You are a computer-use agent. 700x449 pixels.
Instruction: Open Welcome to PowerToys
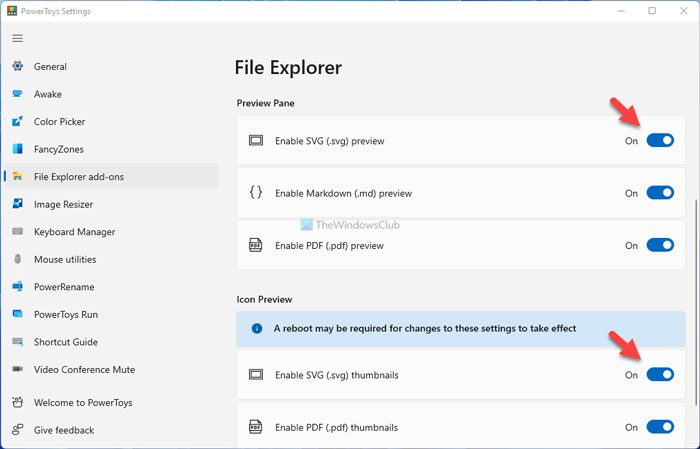(83, 403)
